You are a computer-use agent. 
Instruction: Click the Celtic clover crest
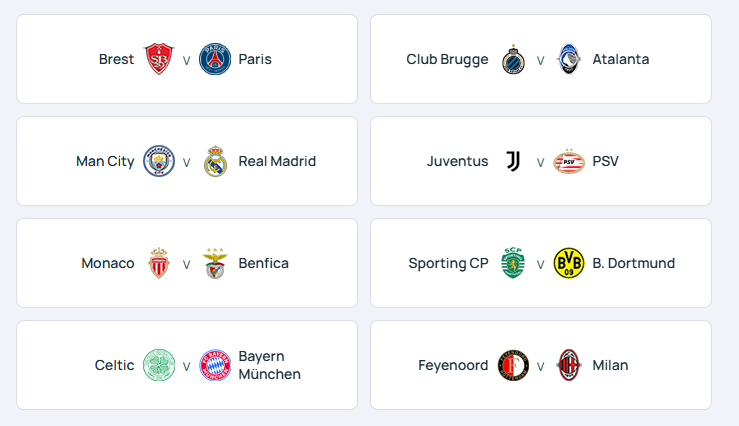159,365
